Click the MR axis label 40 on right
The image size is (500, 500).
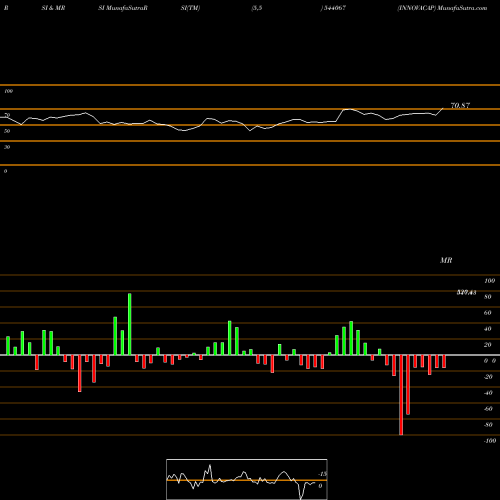point(488,329)
